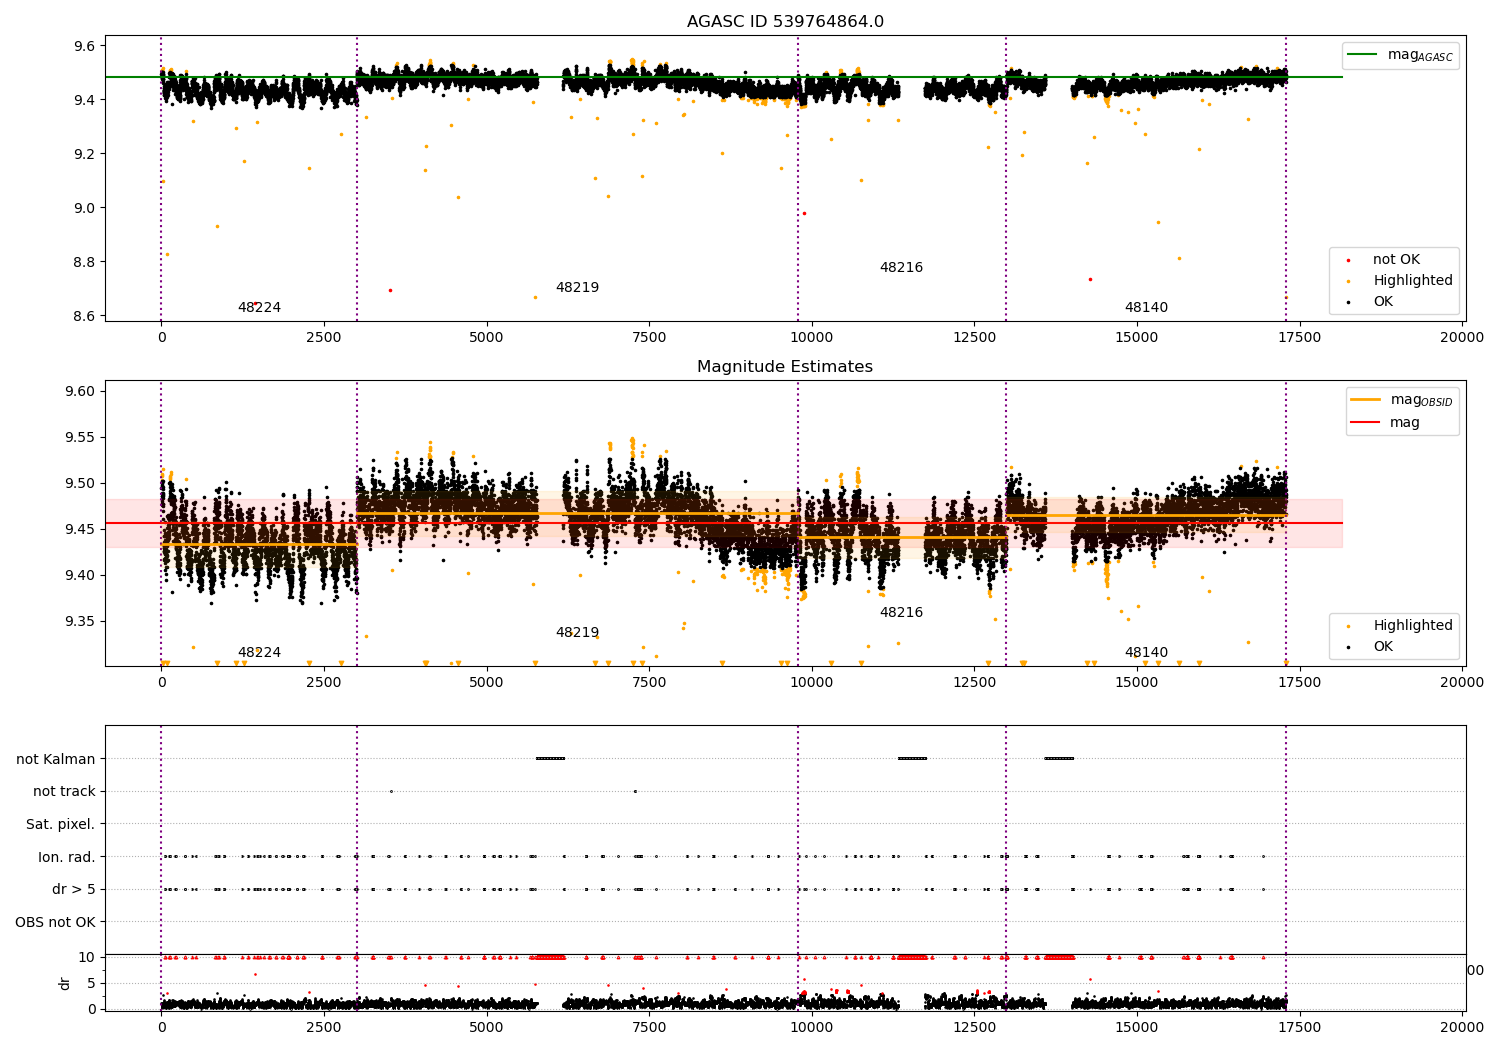Click the y-axis tick 9.2 in AGASC ID plot
This screenshot has height=1050, width=1500.
pyautogui.click(x=85, y=155)
